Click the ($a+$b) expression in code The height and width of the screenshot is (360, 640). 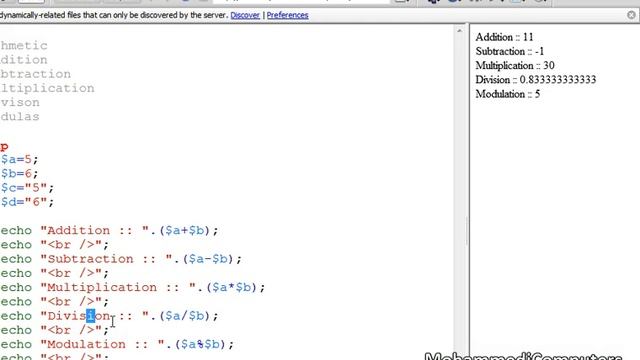184,231
